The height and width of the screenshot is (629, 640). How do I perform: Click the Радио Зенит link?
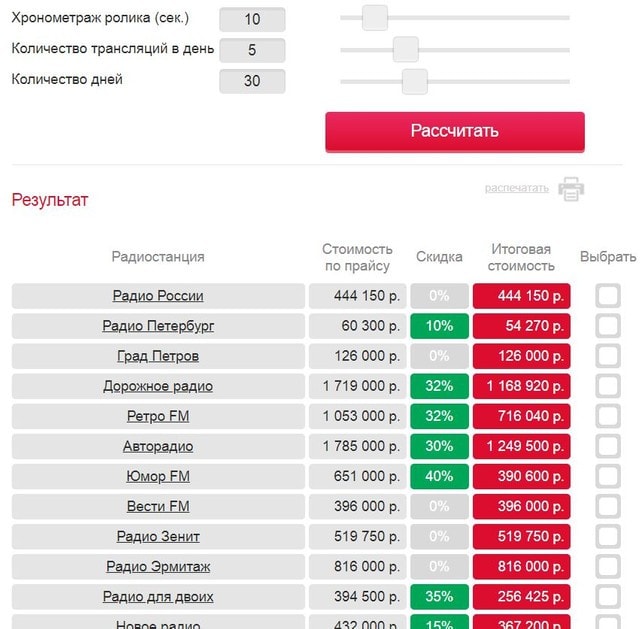tap(158, 536)
